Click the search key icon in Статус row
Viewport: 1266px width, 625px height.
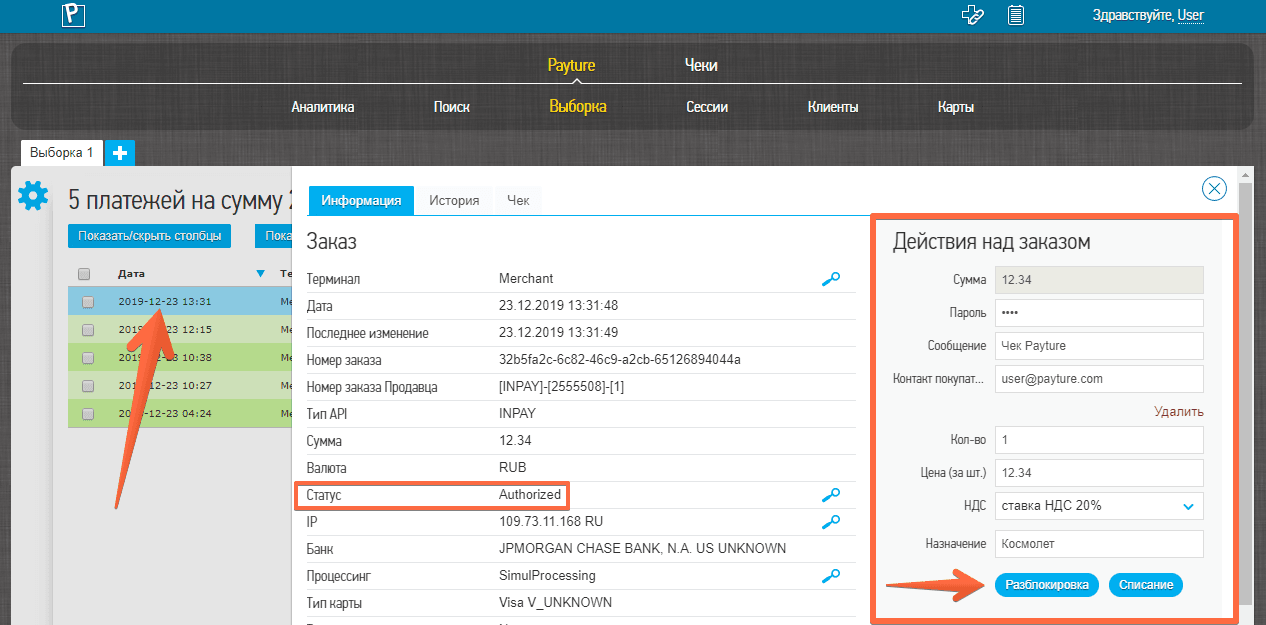pos(830,495)
